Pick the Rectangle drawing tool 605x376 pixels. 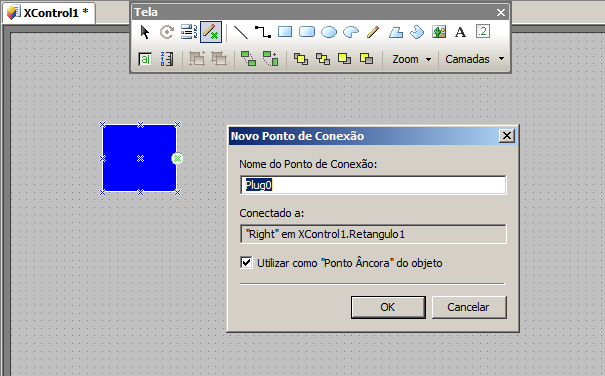pos(285,32)
